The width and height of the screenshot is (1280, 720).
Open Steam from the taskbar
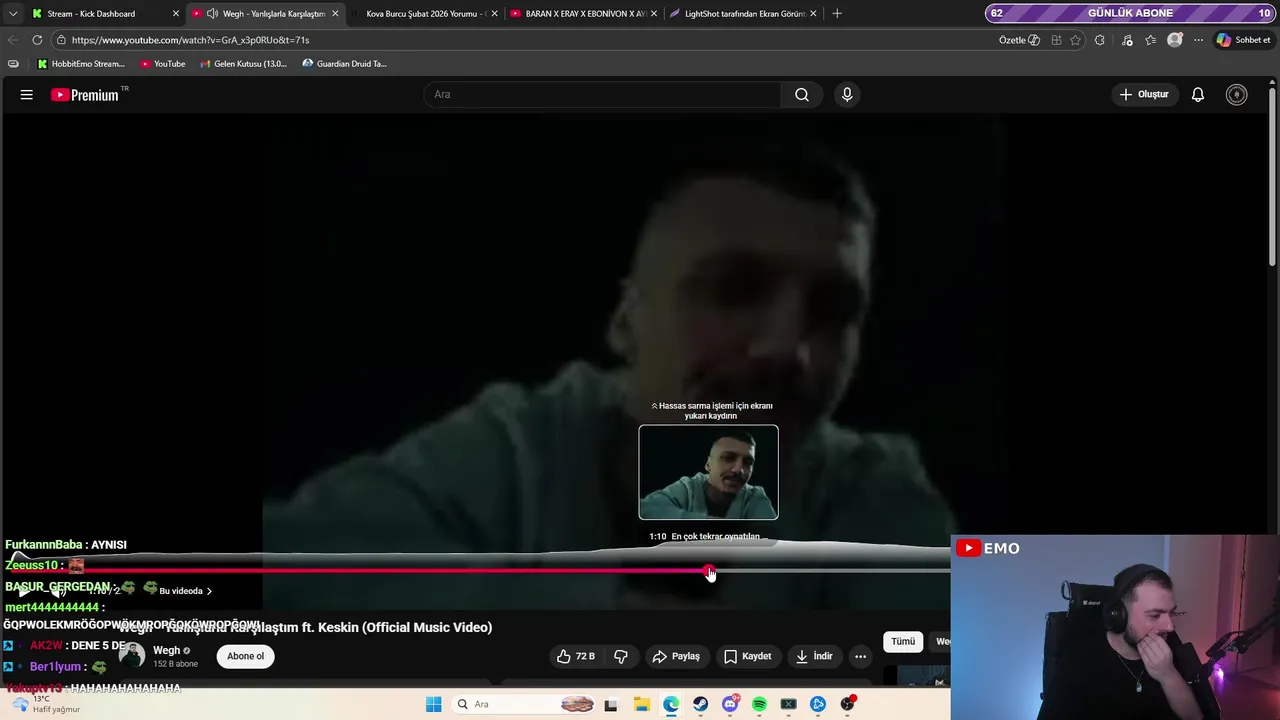(700, 704)
